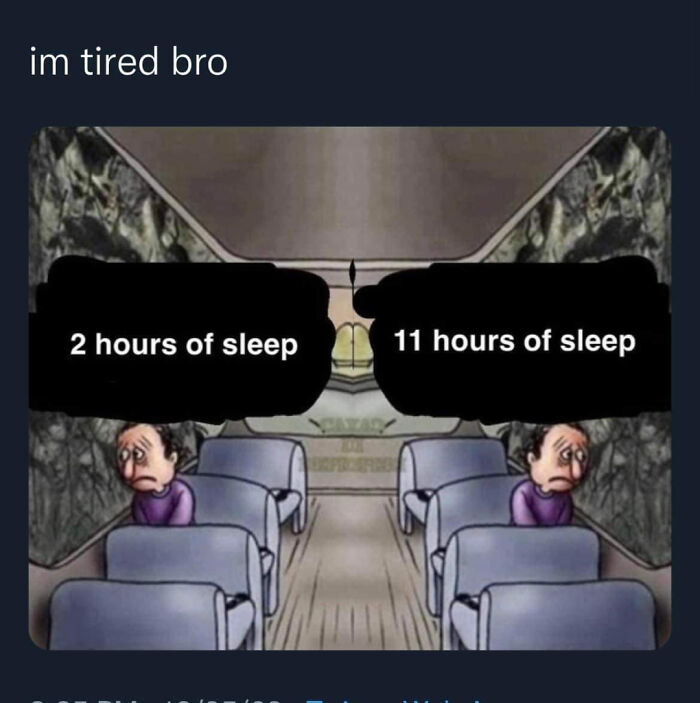Click the tweet timestamp at the bottom
The image size is (700, 703).
click(157, 700)
